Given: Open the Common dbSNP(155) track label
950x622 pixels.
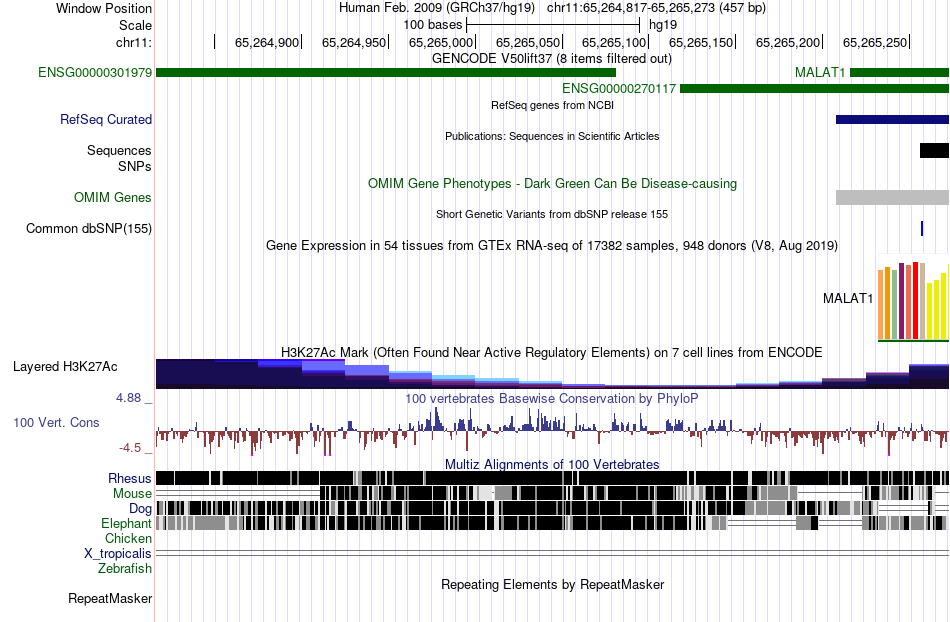Looking at the screenshot, I should click(x=89, y=228).
